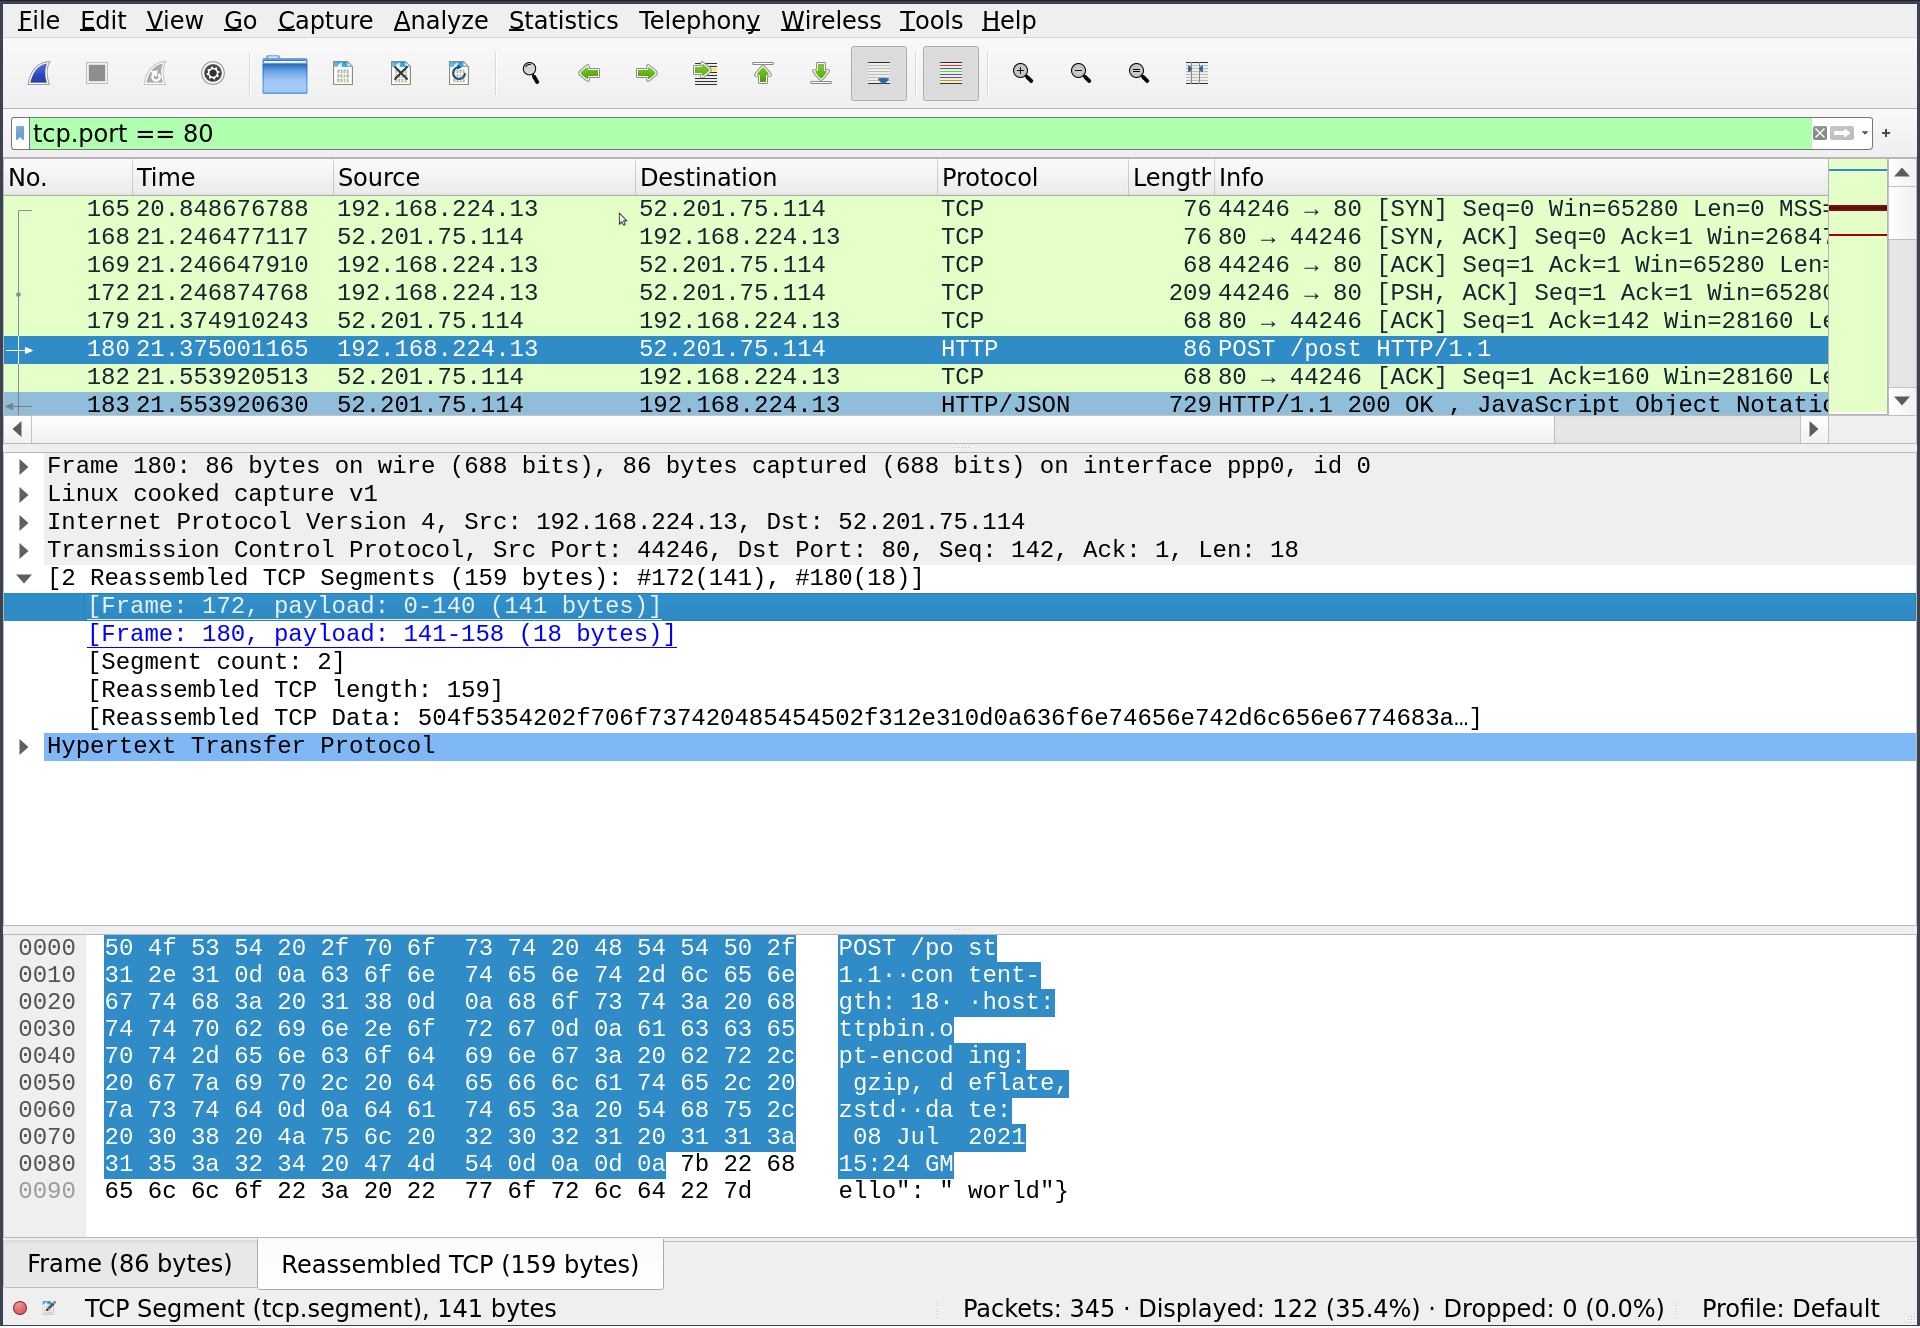Image resolution: width=1920 pixels, height=1328 pixels.
Task: Go to first packet arrow icon
Action: pyautogui.click(x=763, y=73)
